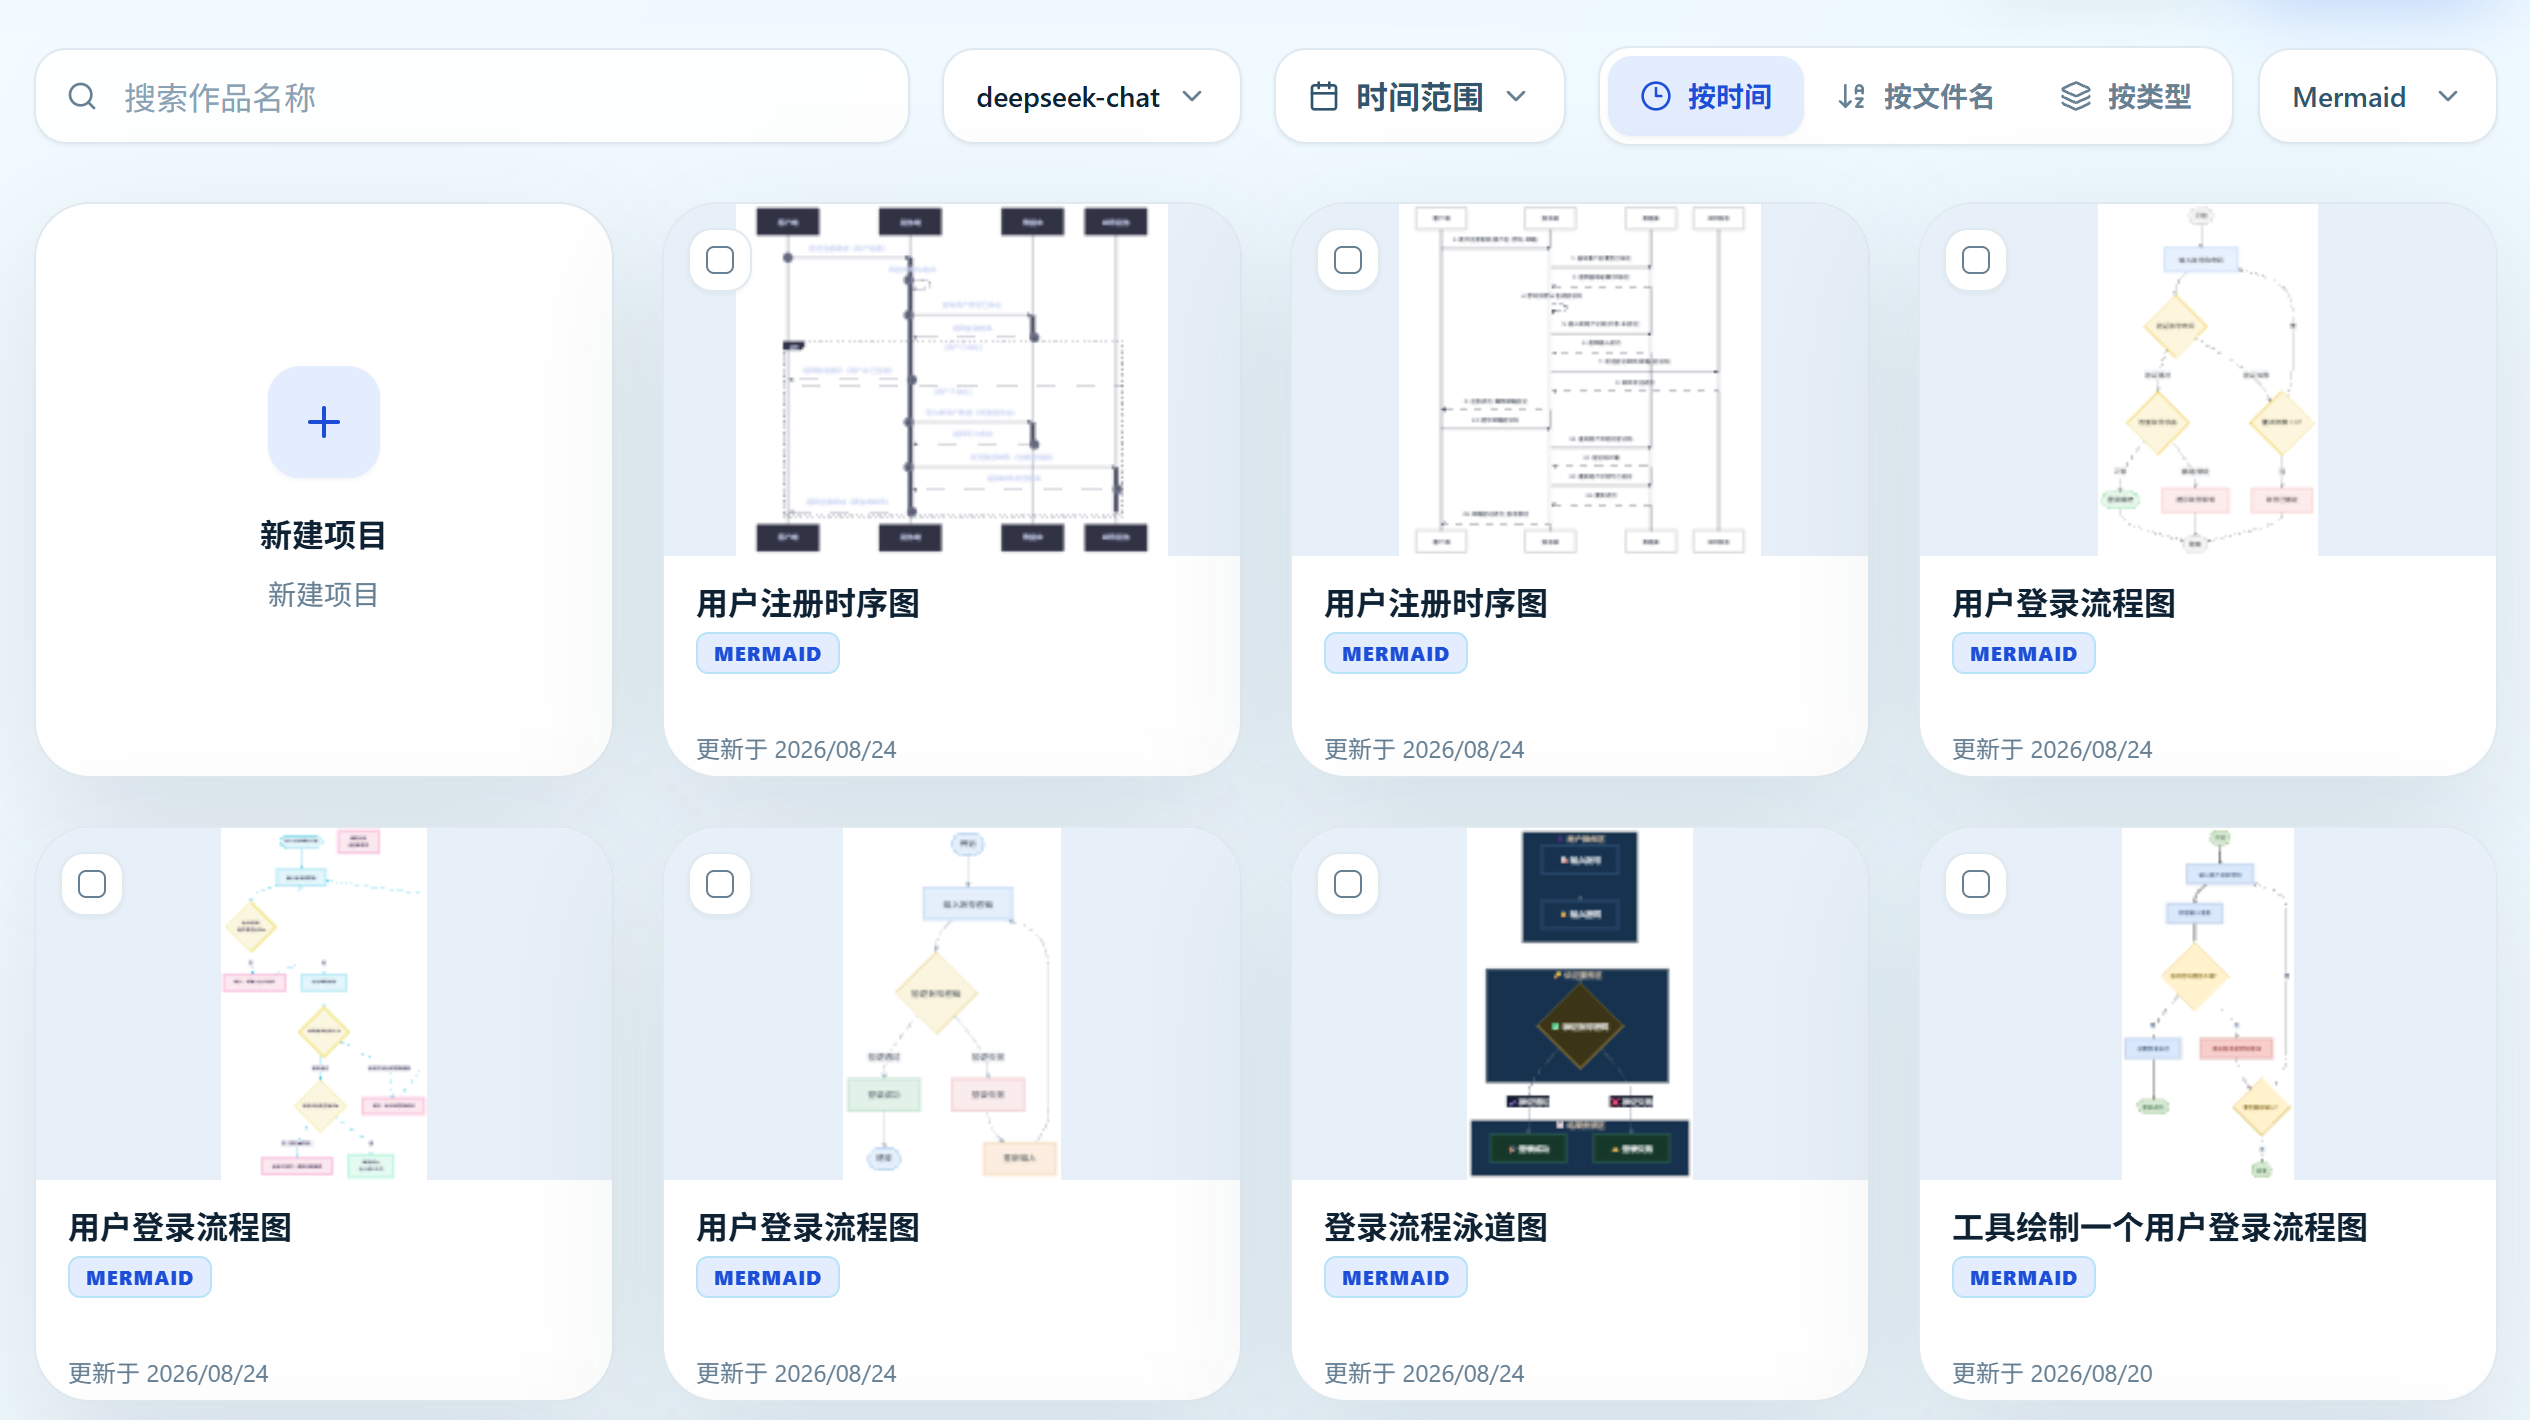Open top-row login flowchart thumbnail

click(x=2208, y=380)
